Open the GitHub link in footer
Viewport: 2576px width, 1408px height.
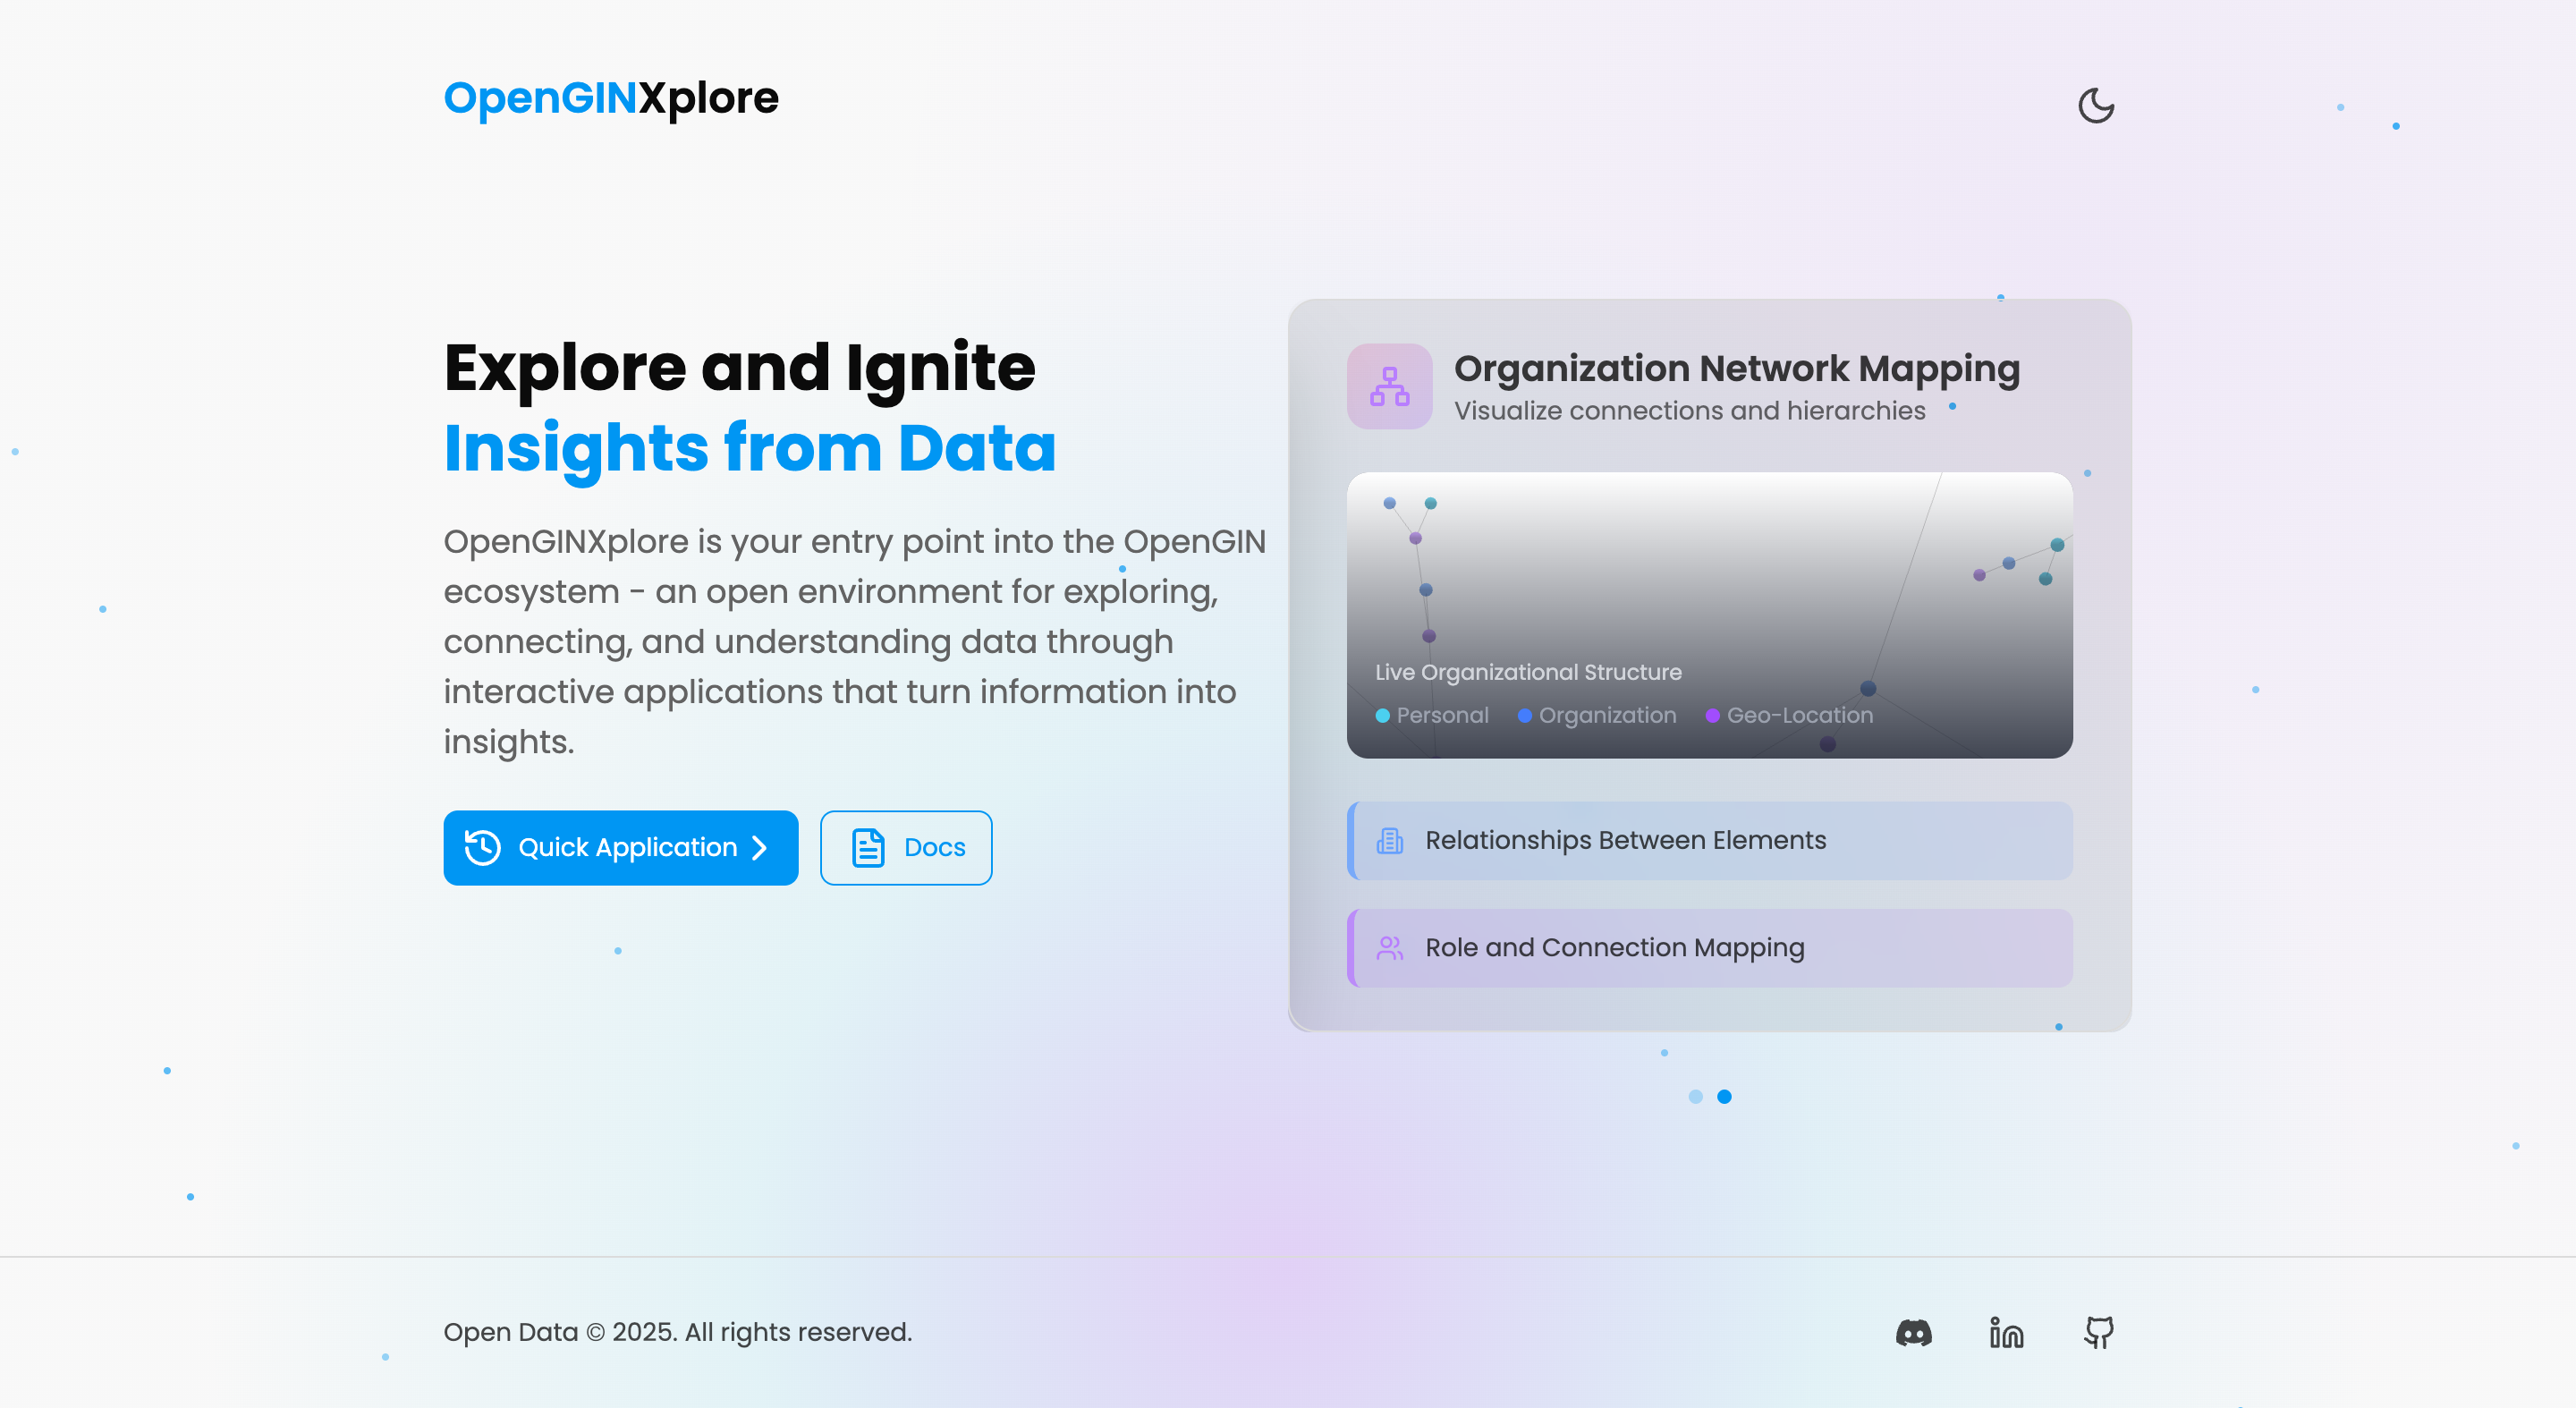2098,1332
